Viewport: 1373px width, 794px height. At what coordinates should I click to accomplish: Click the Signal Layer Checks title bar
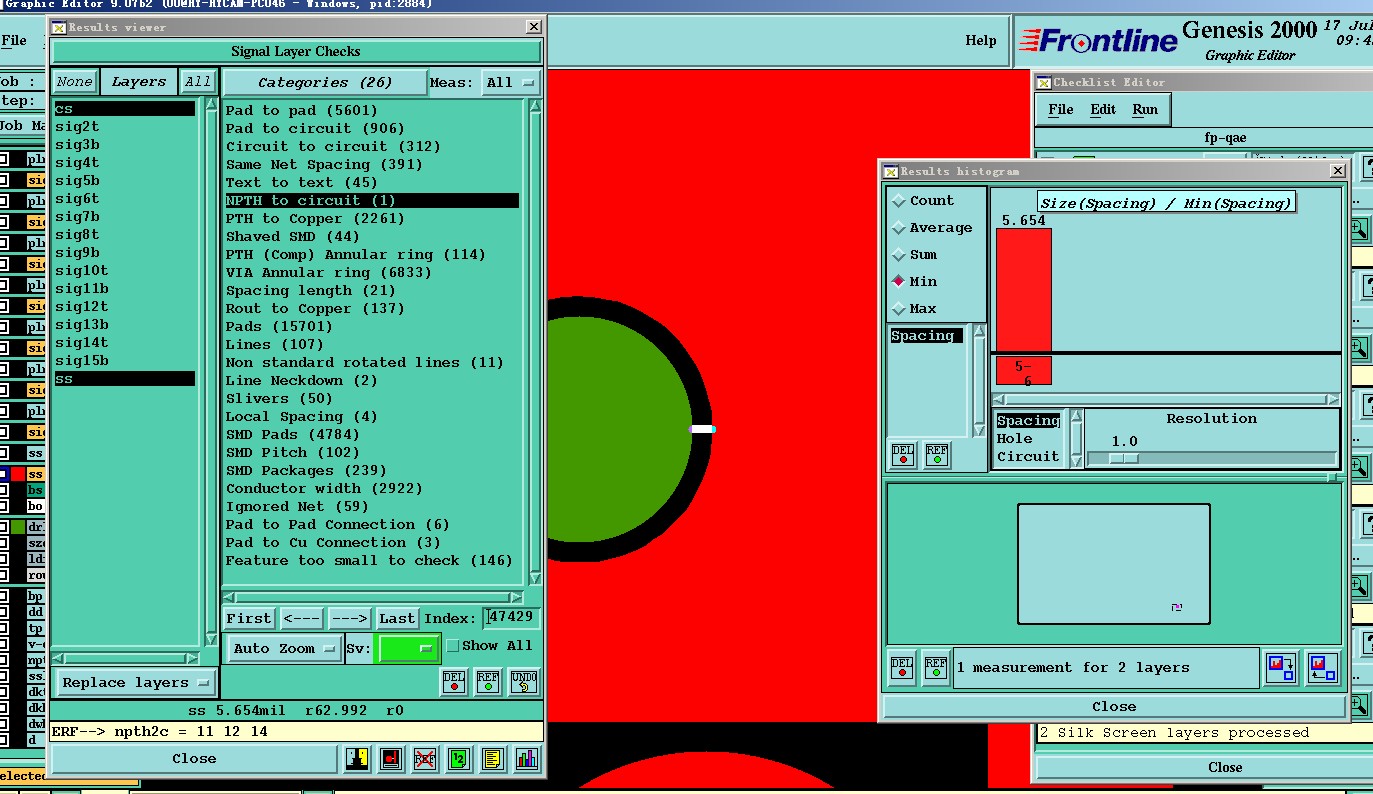[x=296, y=52]
